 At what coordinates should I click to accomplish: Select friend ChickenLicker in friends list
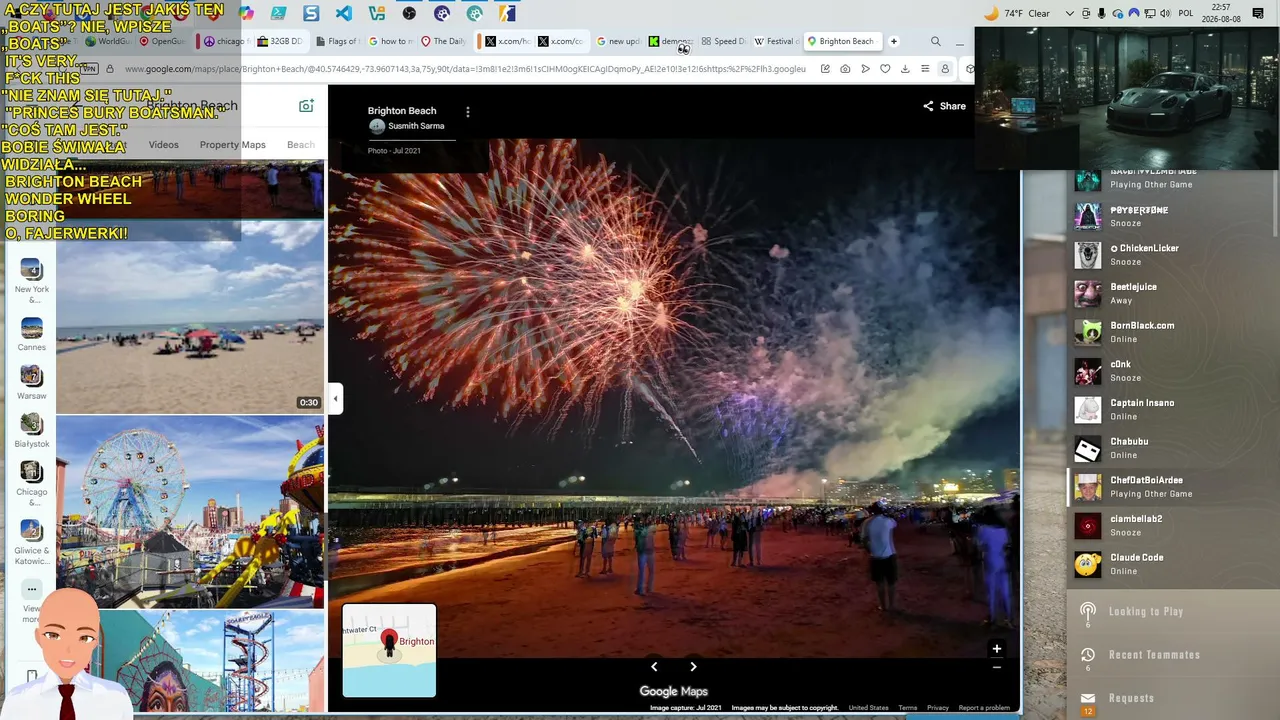1171,255
